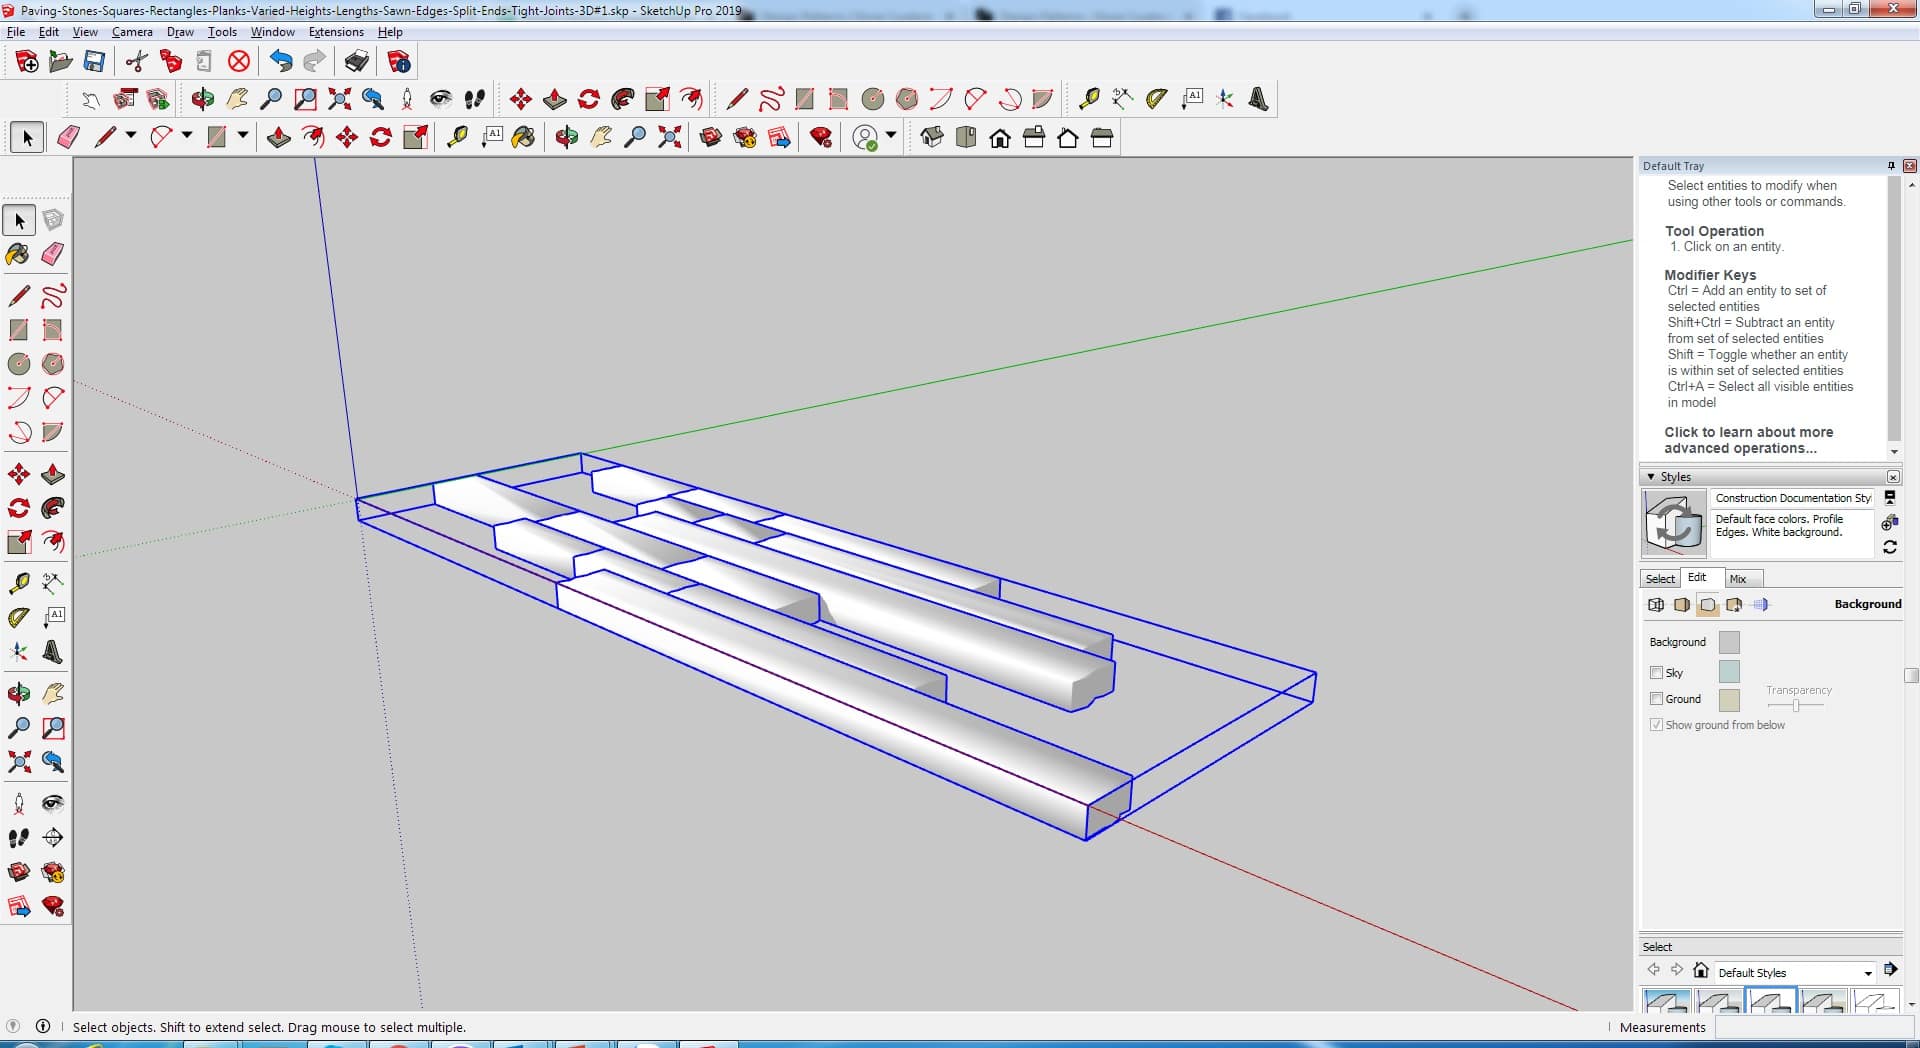This screenshot has width=1920, height=1048.
Task: Toggle Show ground from below checkbox
Action: click(x=1656, y=725)
